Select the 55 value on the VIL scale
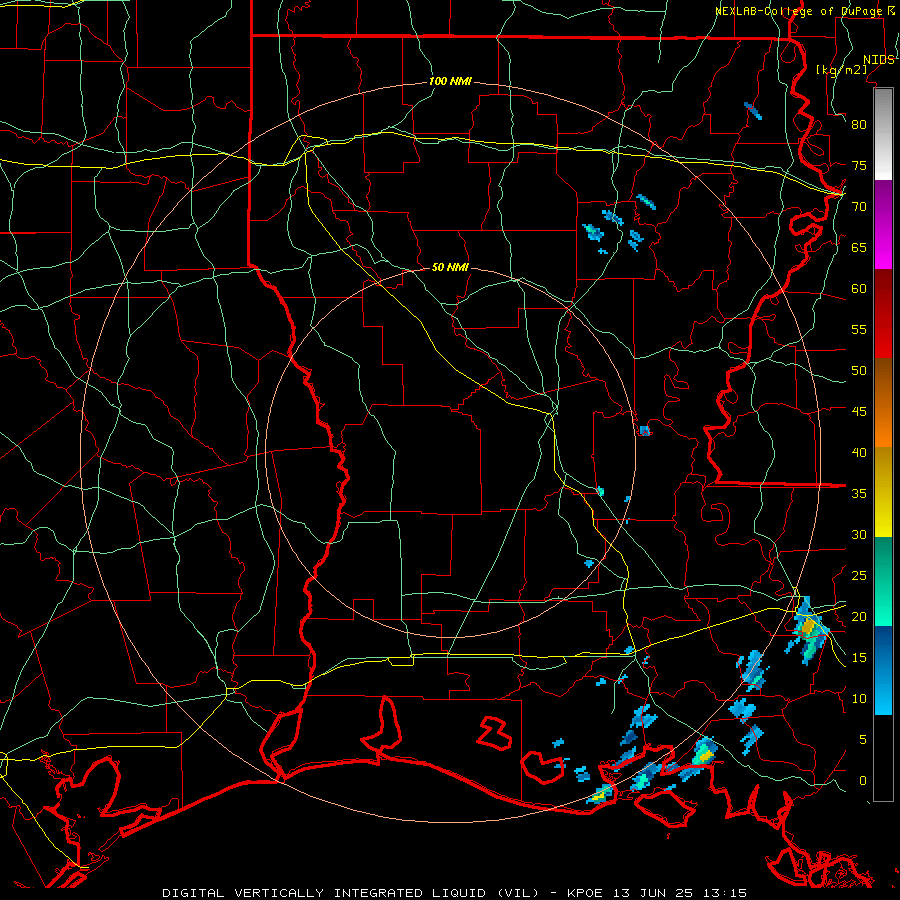Image resolution: width=900 pixels, height=900 pixels. tap(859, 329)
